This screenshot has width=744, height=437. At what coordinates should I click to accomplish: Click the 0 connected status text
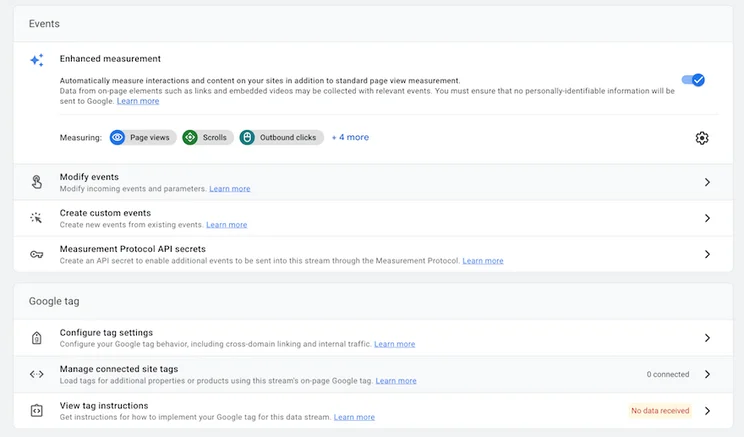(668, 374)
